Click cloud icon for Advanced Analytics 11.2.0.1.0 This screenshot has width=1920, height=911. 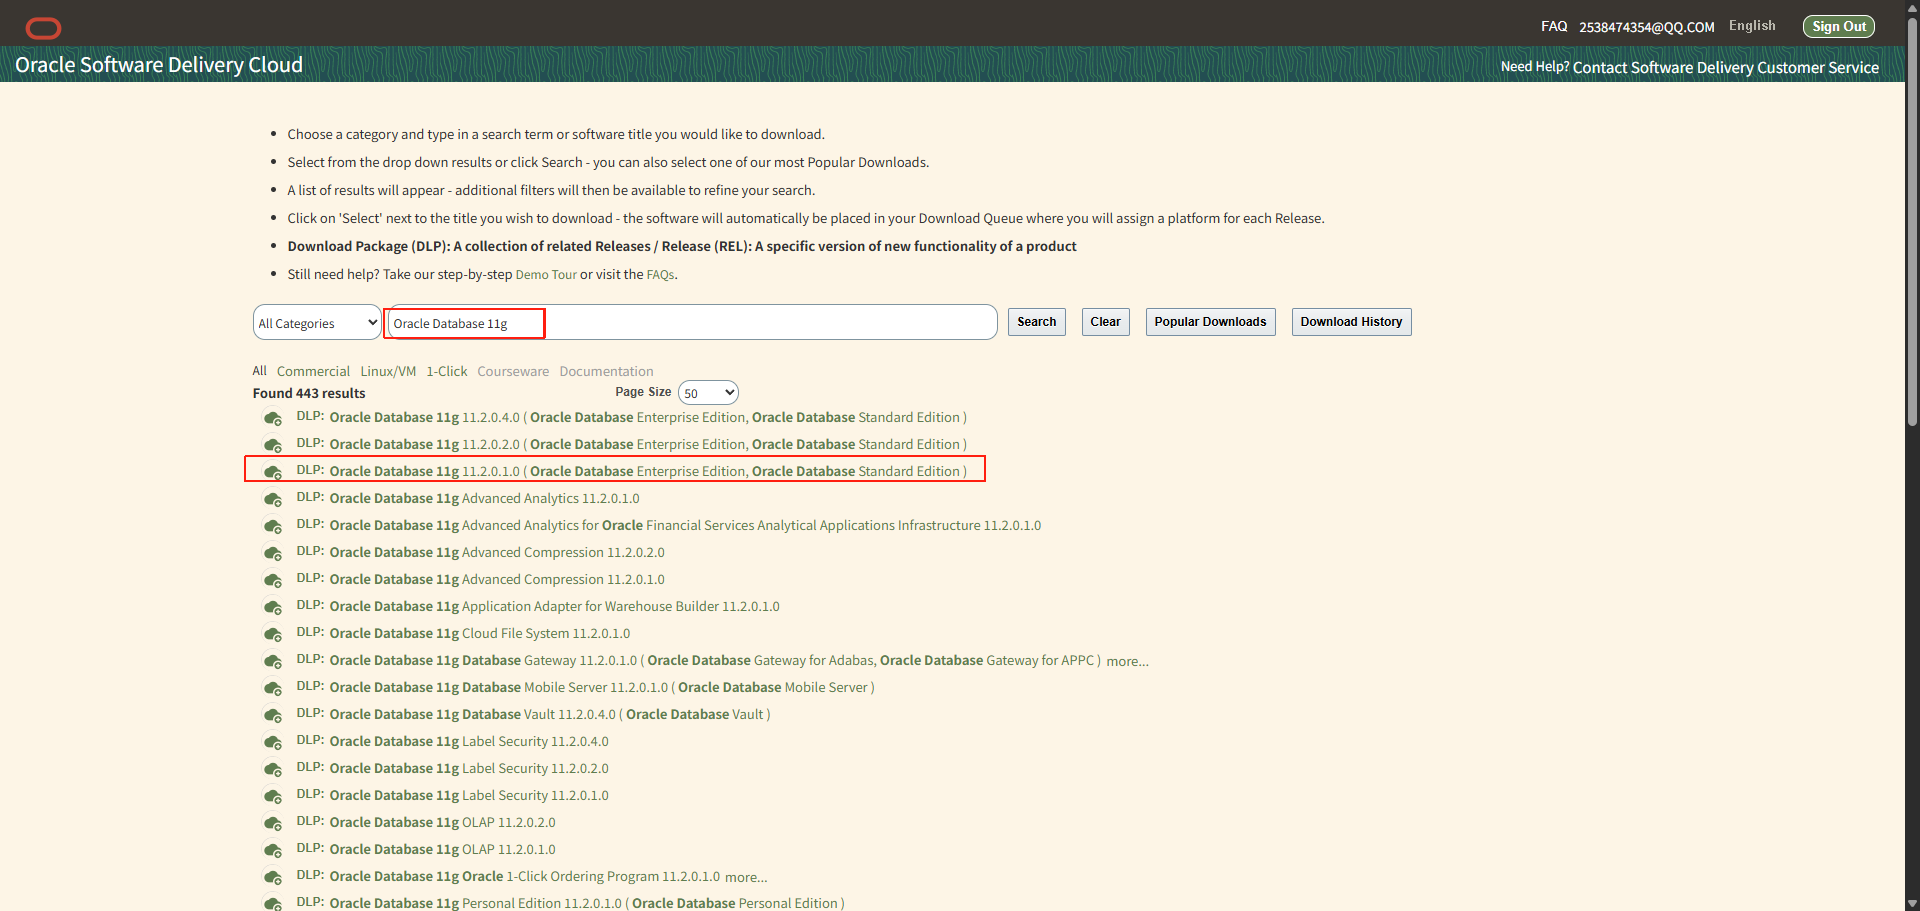[272, 499]
